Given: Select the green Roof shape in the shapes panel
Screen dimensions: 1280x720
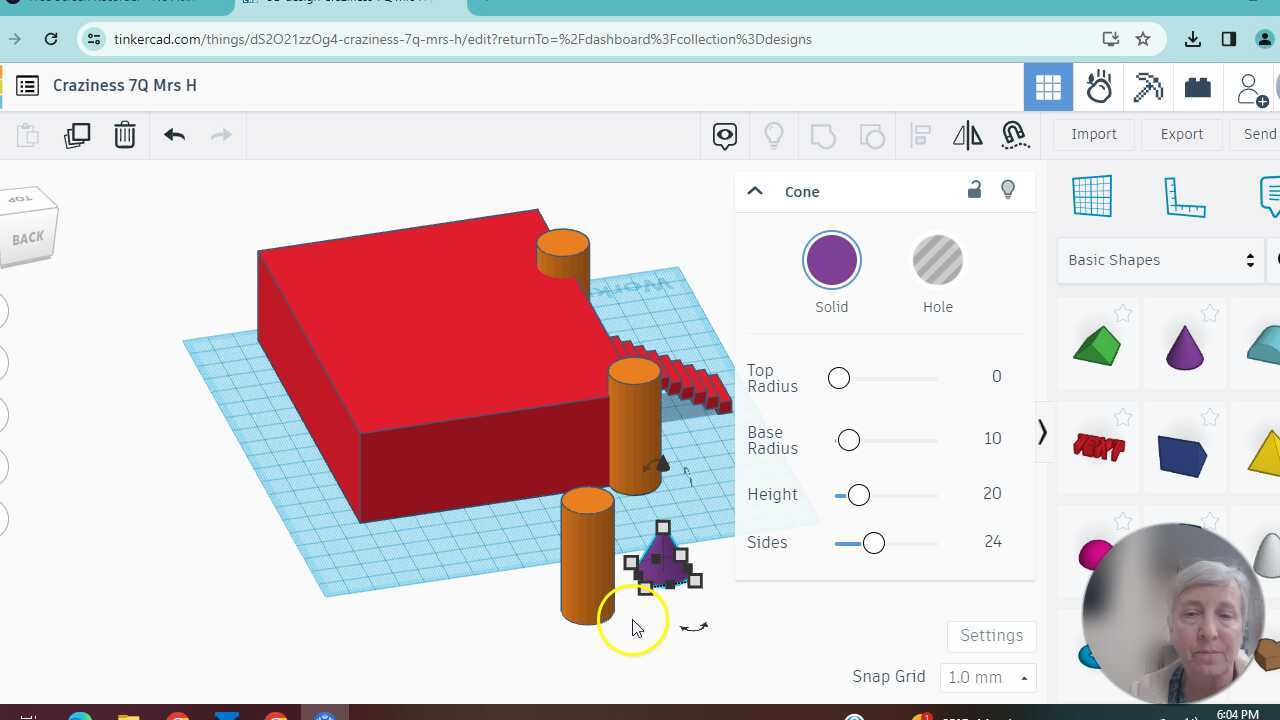Looking at the screenshot, I should click(x=1097, y=343).
